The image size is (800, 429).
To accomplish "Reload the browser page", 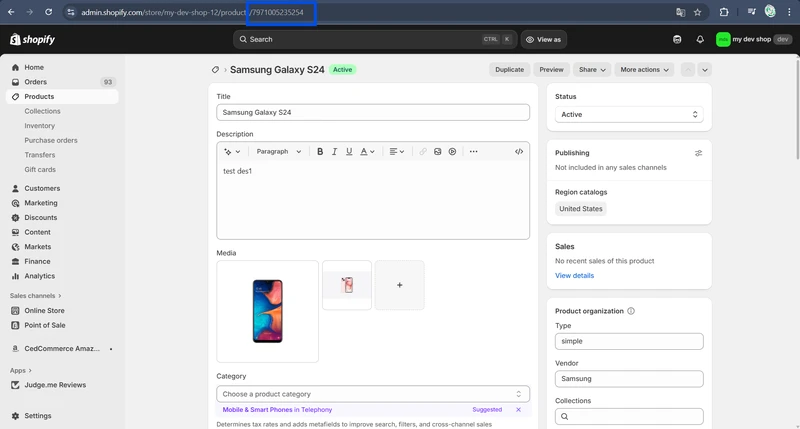I will coord(48,12).
